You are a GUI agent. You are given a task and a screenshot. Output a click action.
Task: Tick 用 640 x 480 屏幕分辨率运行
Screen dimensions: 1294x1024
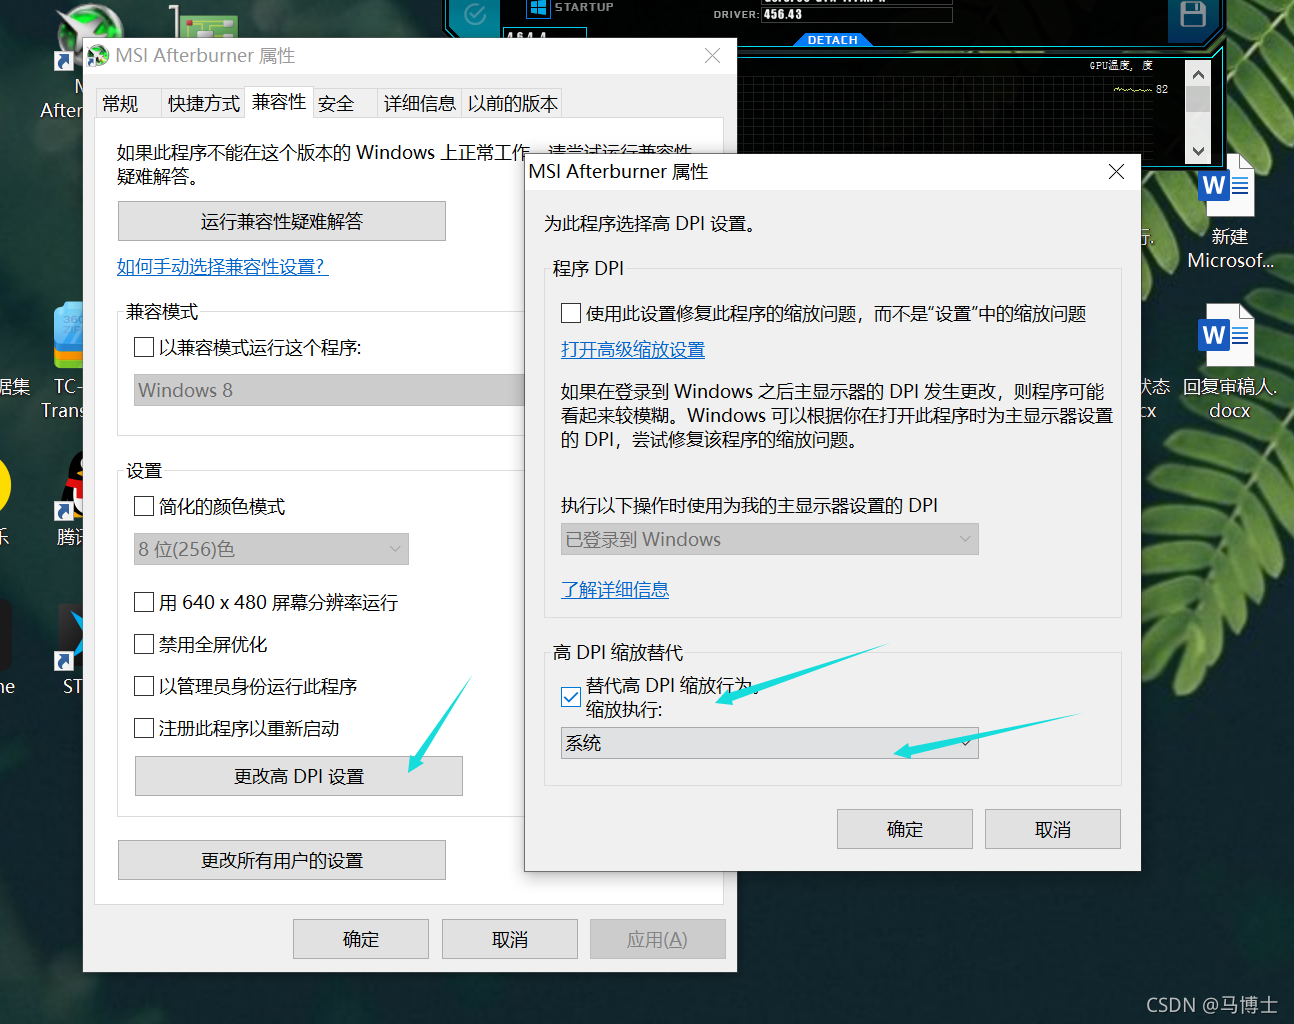click(144, 602)
